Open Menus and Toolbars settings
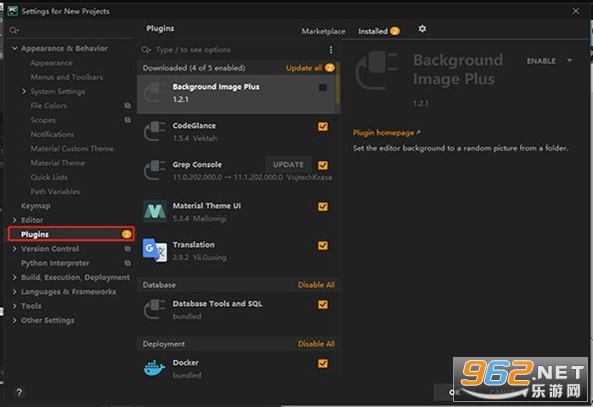The width and height of the screenshot is (593, 407). (67, 77)
